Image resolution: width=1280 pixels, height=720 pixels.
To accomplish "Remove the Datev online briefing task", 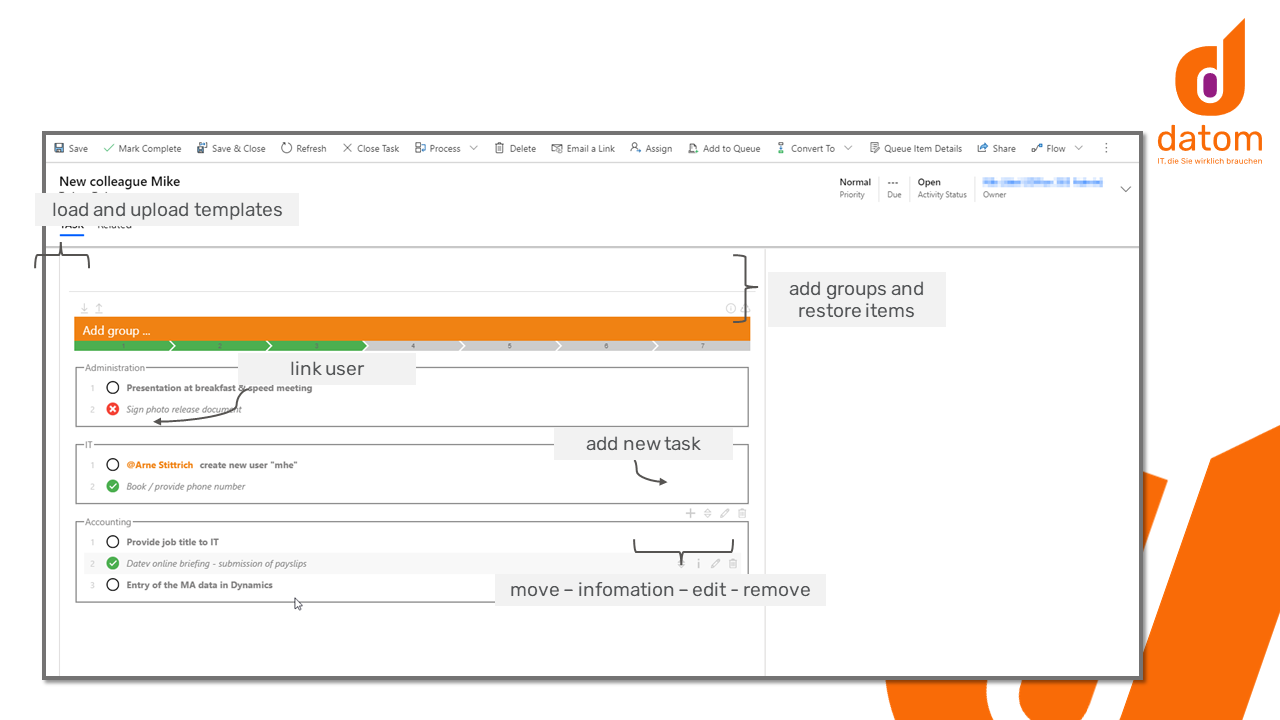I will pyautogui.click(x=733, y=564).
